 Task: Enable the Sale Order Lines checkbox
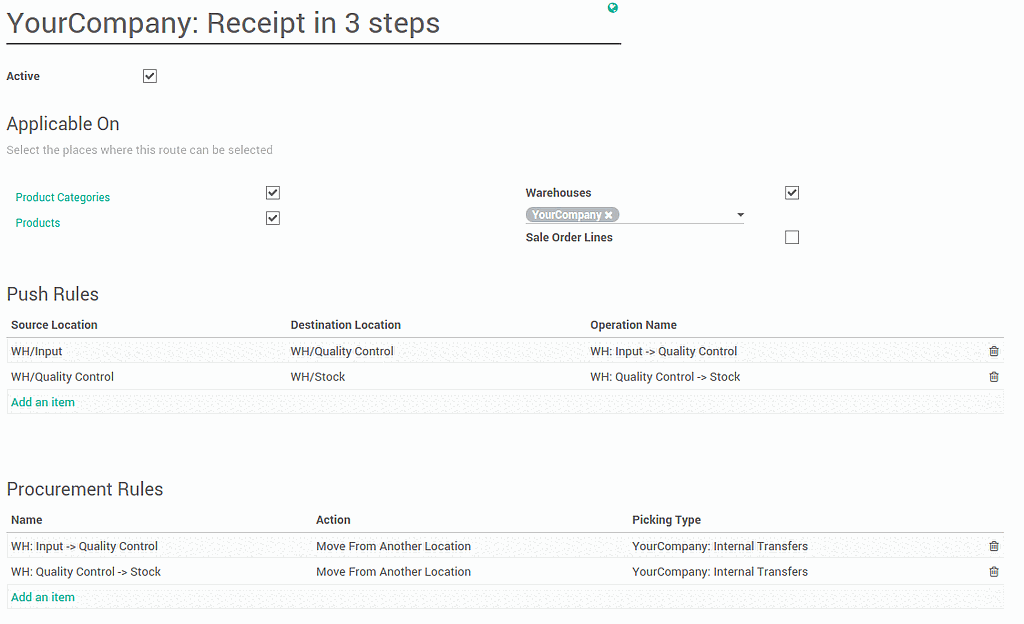[792, 238]
